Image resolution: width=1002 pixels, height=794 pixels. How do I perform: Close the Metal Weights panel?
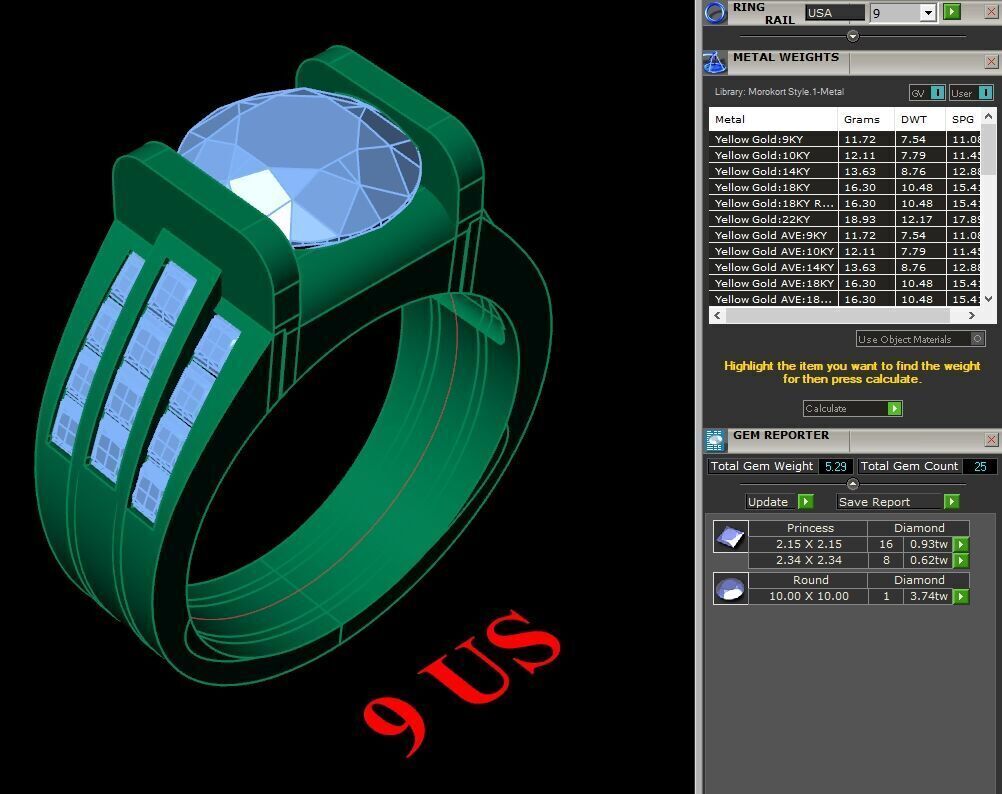coord(991,61)
